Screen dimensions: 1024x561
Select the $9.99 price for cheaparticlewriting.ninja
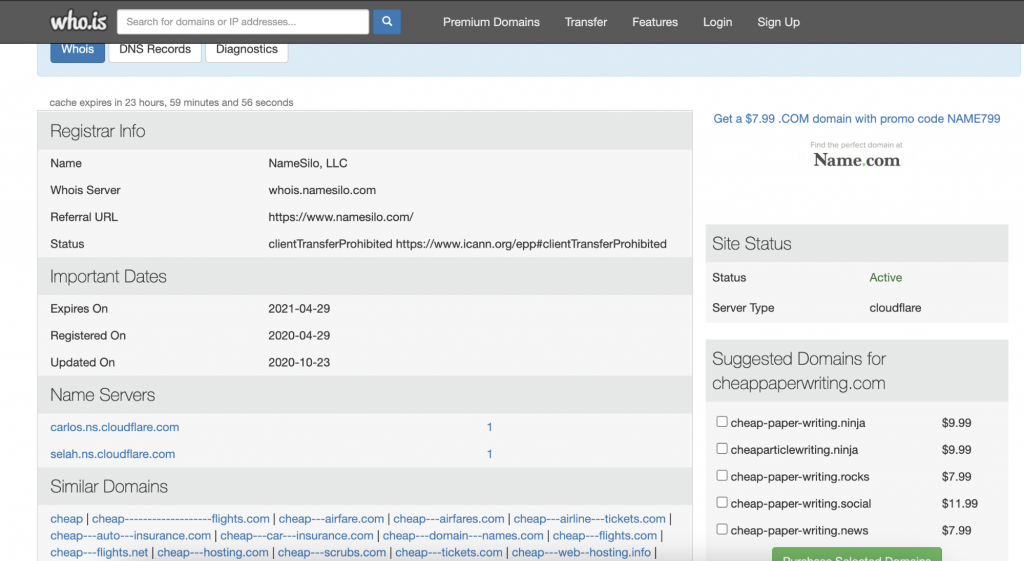pyautogui.click(x=956, y=449)
